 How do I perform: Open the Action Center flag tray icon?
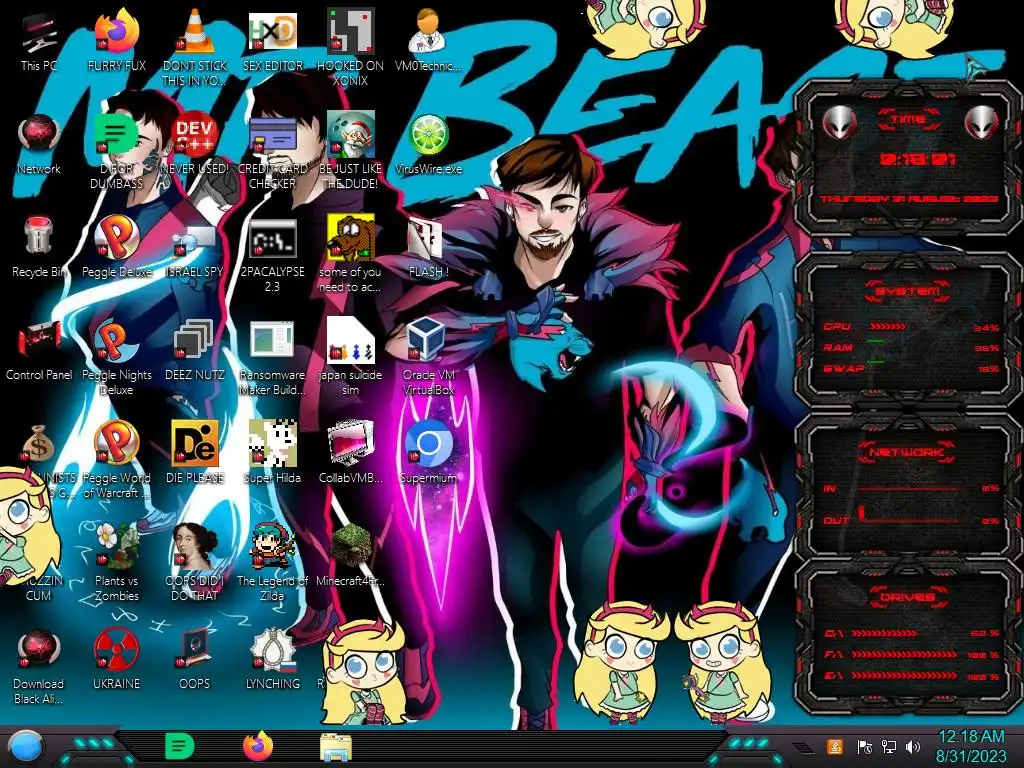pos(865,746)
